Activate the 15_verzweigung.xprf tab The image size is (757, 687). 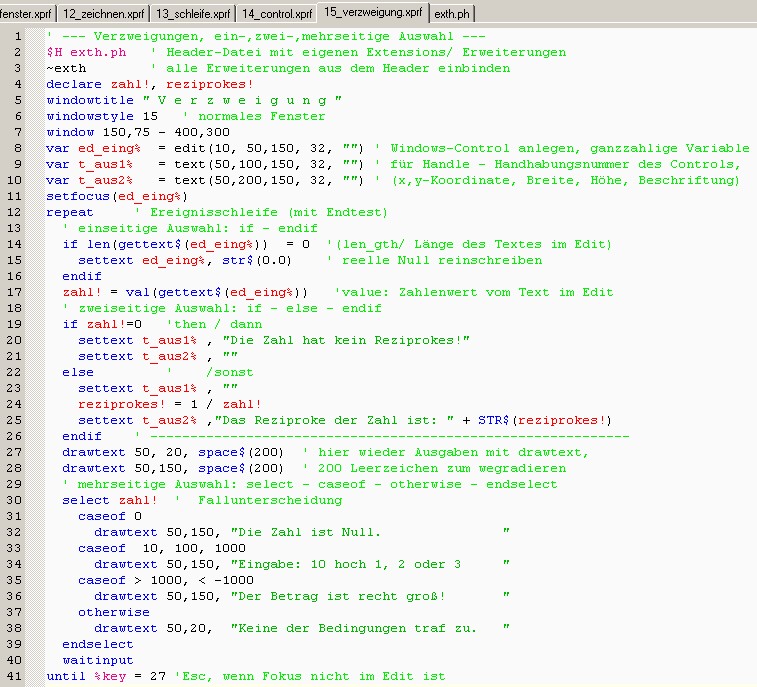(373, 12)
